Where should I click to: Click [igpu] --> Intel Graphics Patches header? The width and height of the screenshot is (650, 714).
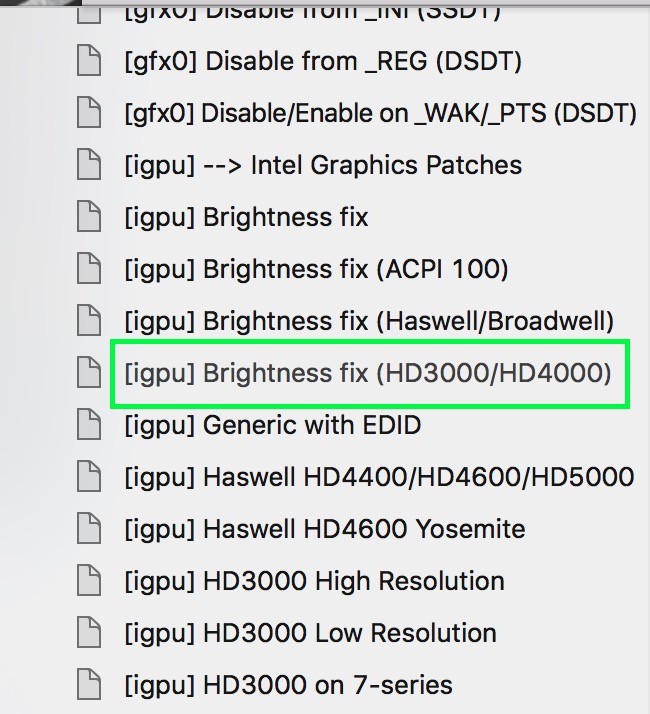coord(323,165)
